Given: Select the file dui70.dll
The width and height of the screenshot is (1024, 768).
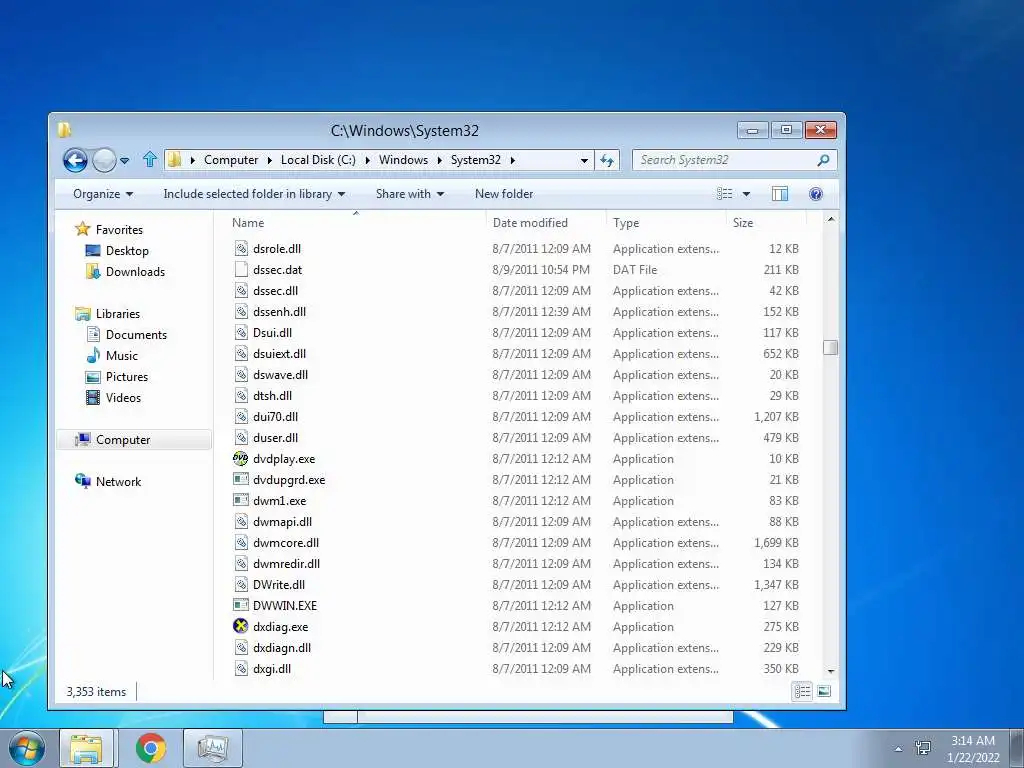Looking at the screenshot, I should 276,417.
